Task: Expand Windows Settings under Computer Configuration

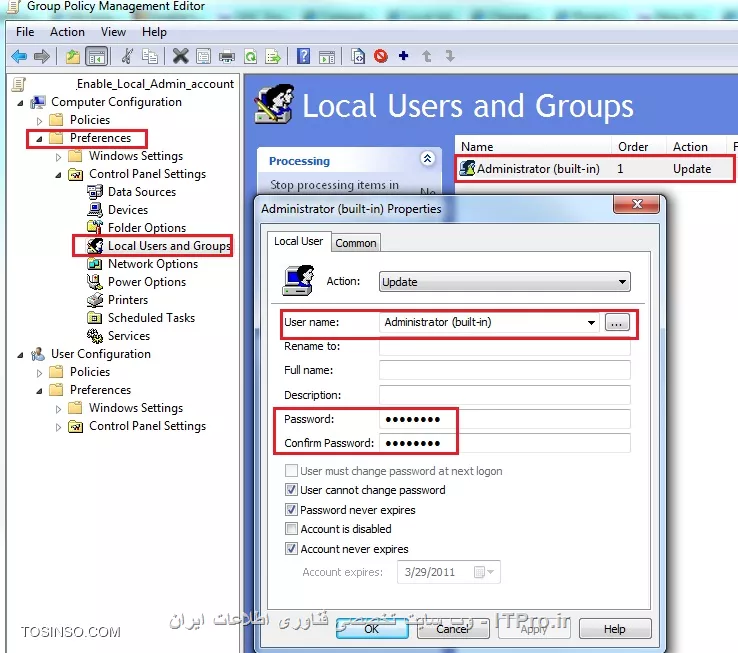Action: 58,157
